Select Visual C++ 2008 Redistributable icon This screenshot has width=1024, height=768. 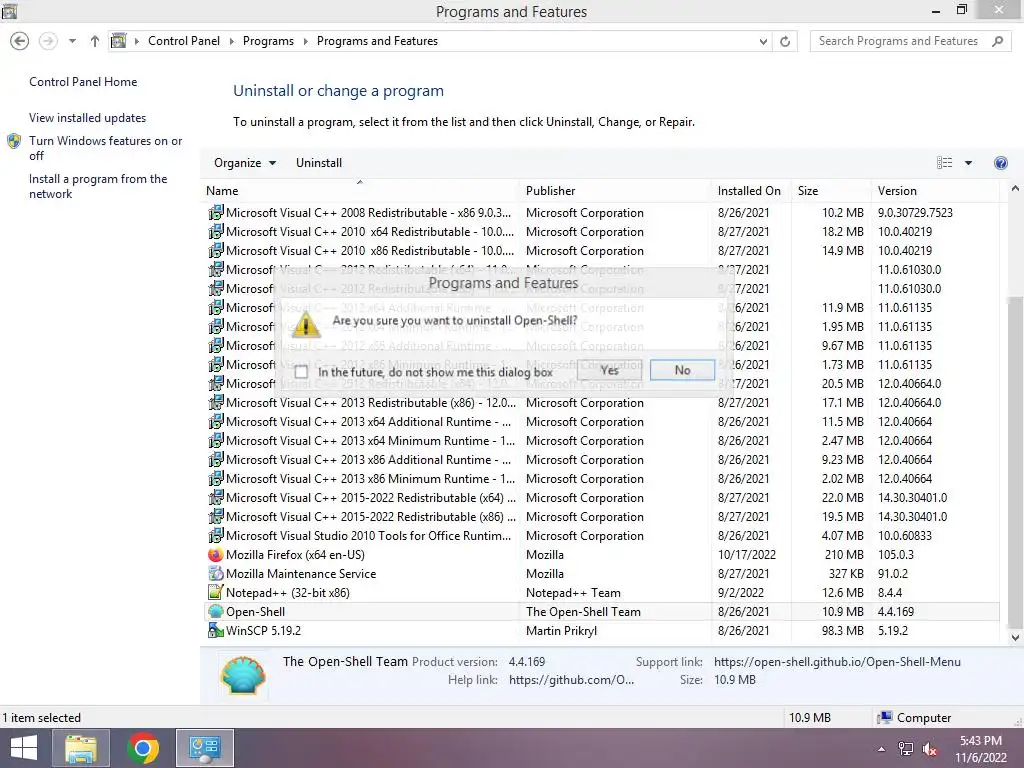216,212
